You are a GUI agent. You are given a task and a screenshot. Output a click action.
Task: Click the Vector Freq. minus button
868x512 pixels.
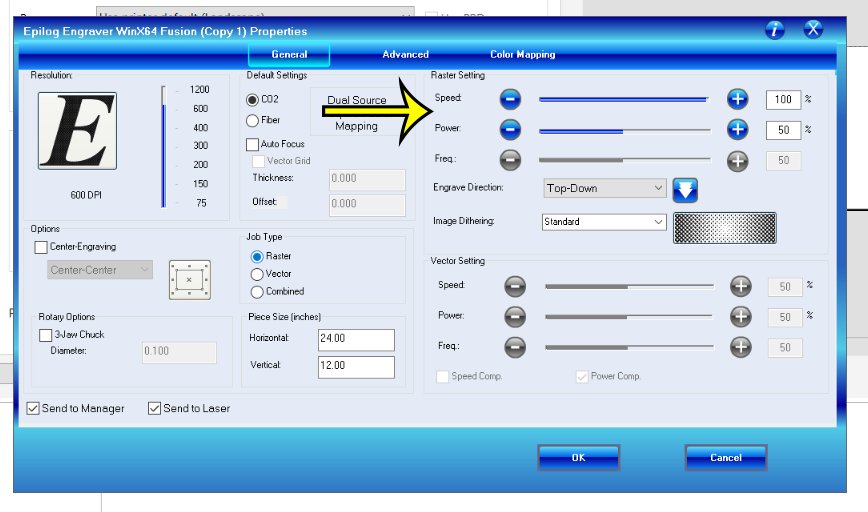[515, 347]
